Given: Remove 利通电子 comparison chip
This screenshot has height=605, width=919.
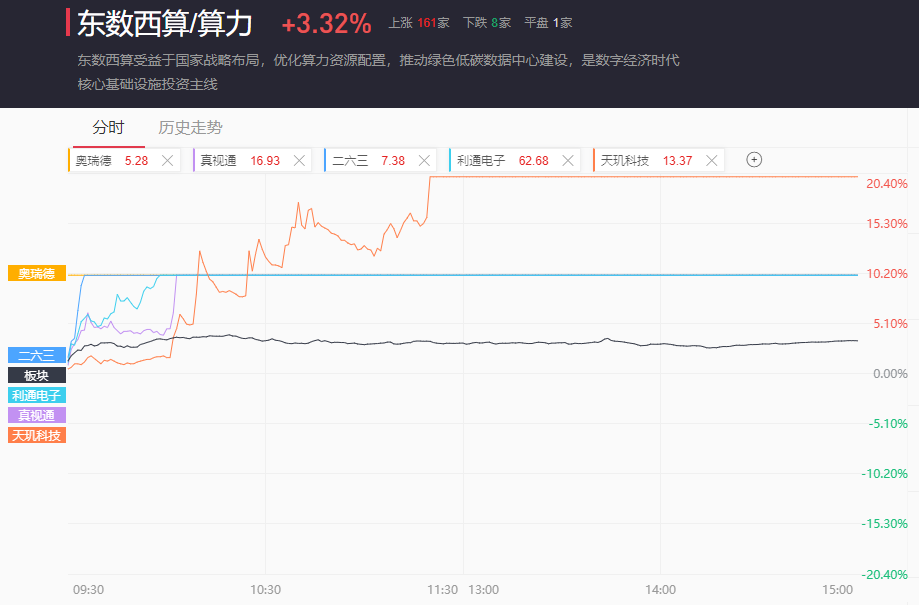Looking at the screenshot, I should 568,160.
